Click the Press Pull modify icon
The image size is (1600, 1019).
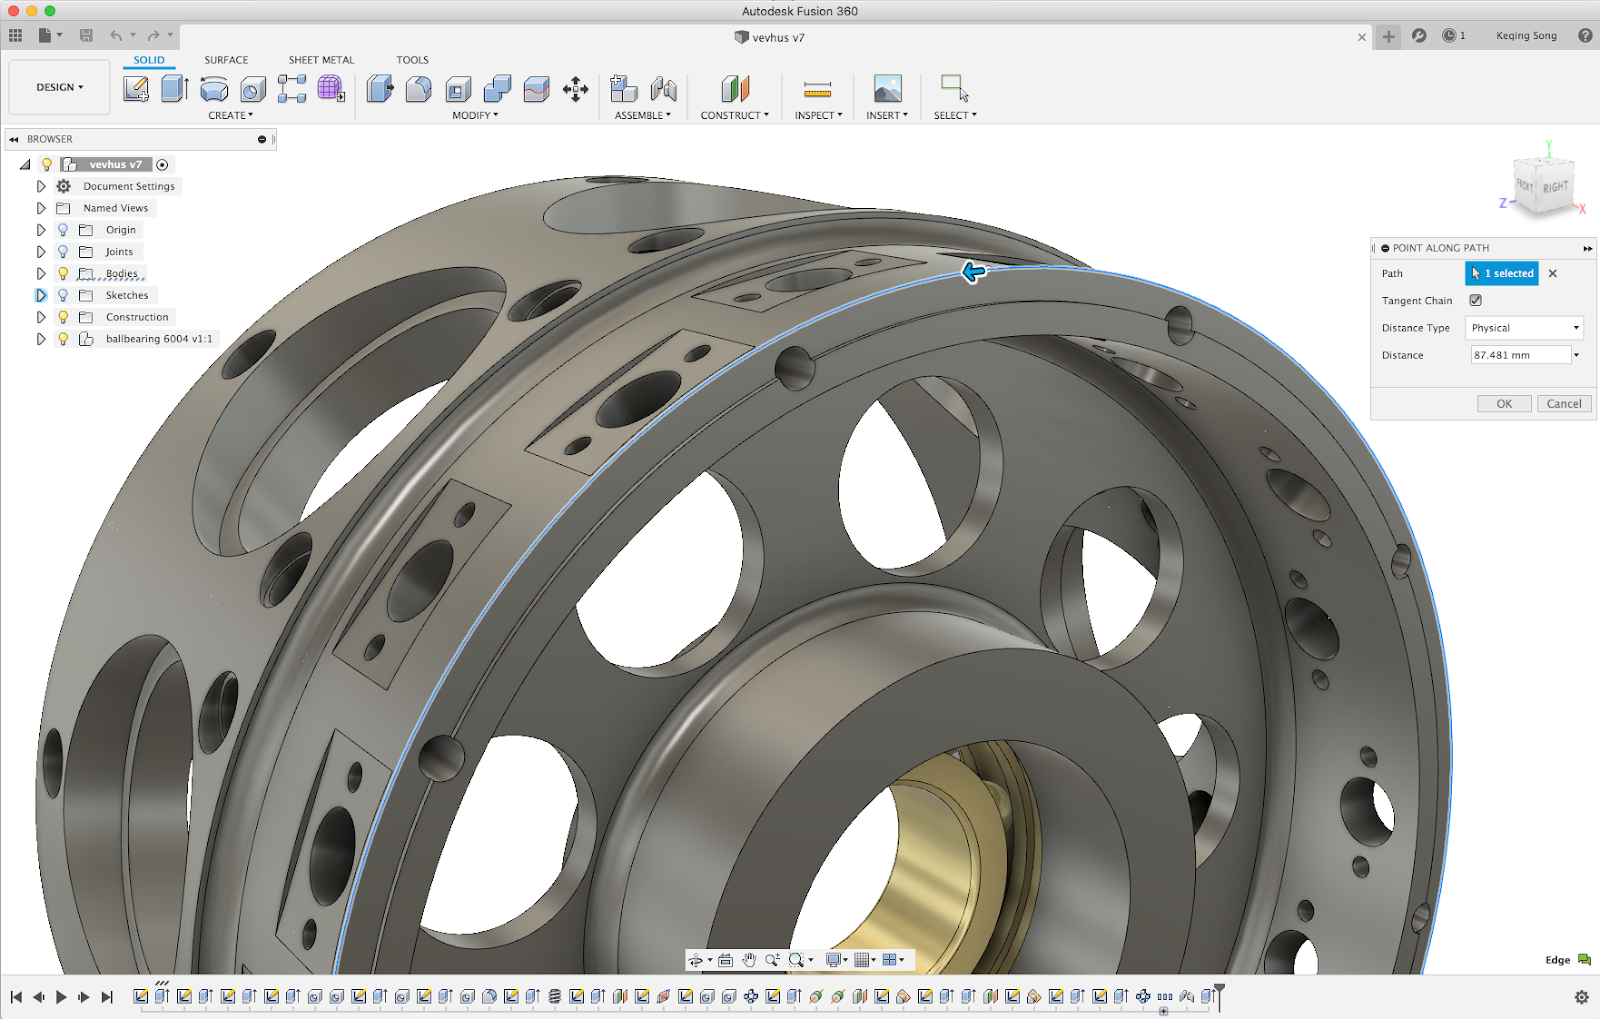(380, 89)
